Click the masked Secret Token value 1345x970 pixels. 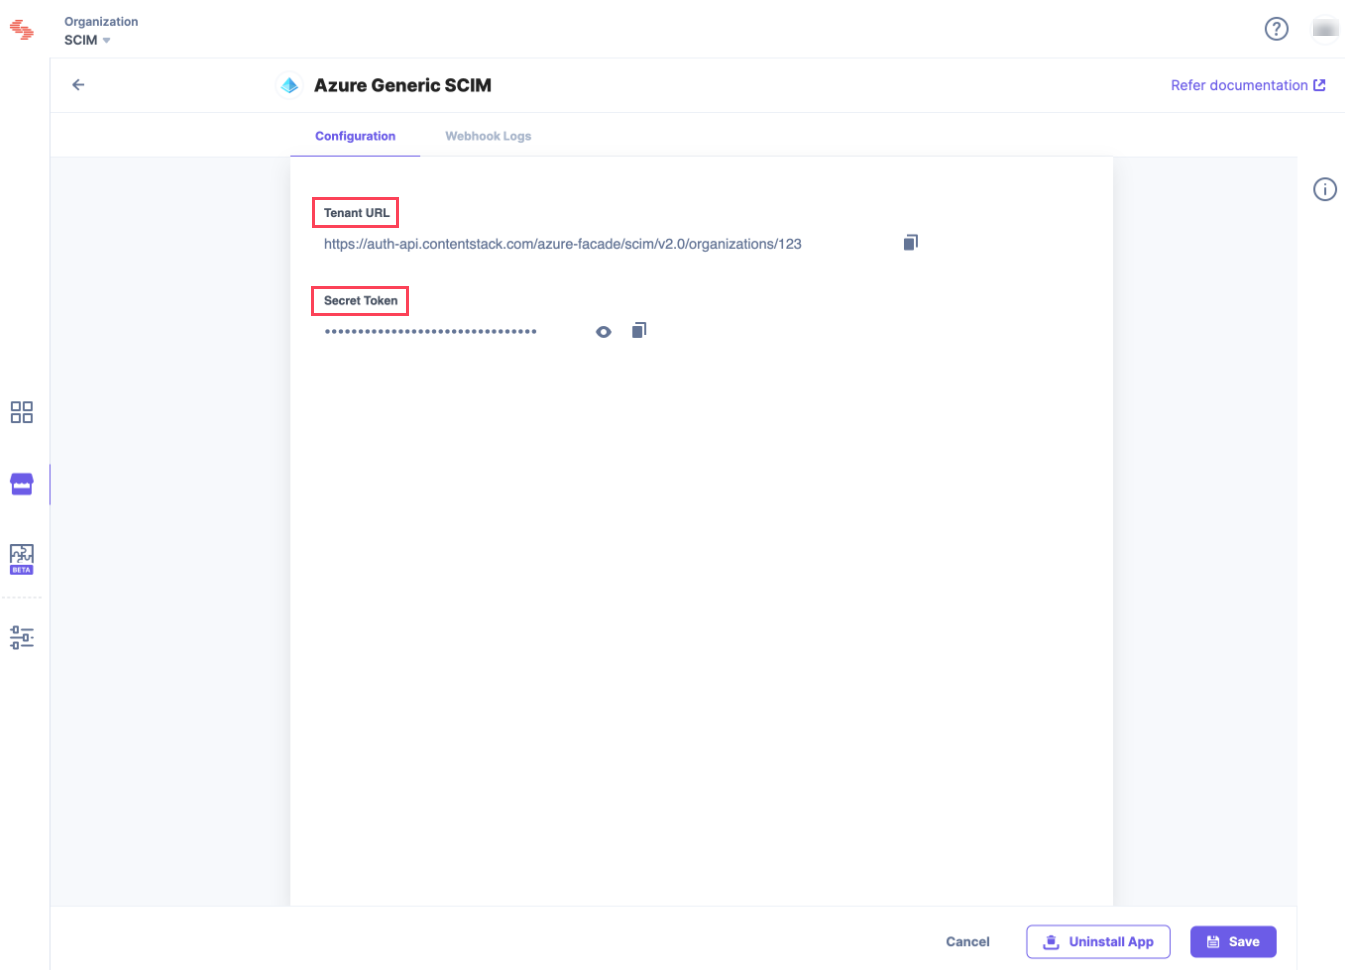click(430, 331)
